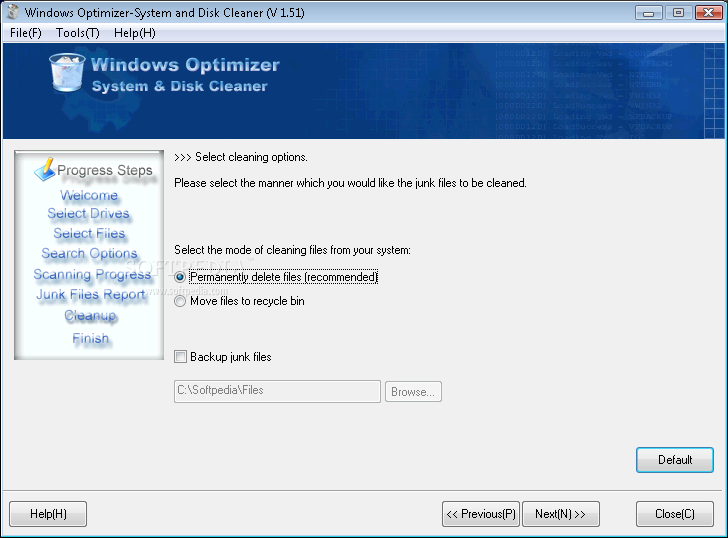This screenshot has width=728, height=538.
Task: Click the Windows Optimizer banner title
Action: coord(185,65)
